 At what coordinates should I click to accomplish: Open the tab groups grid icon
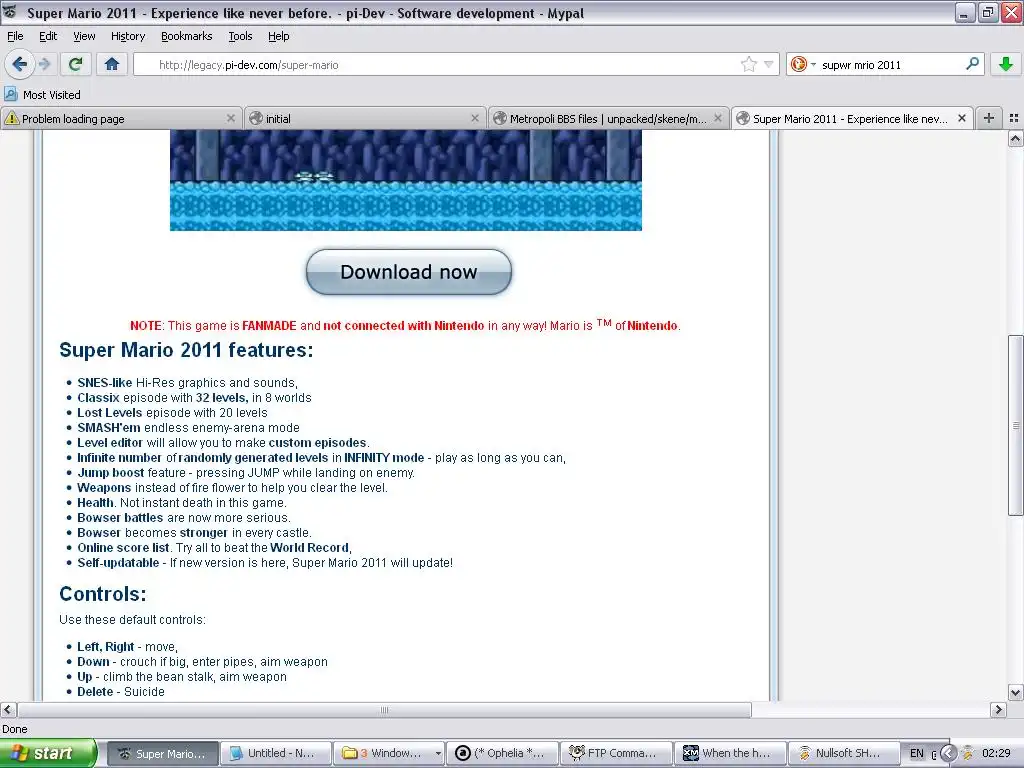point(1014,118)
